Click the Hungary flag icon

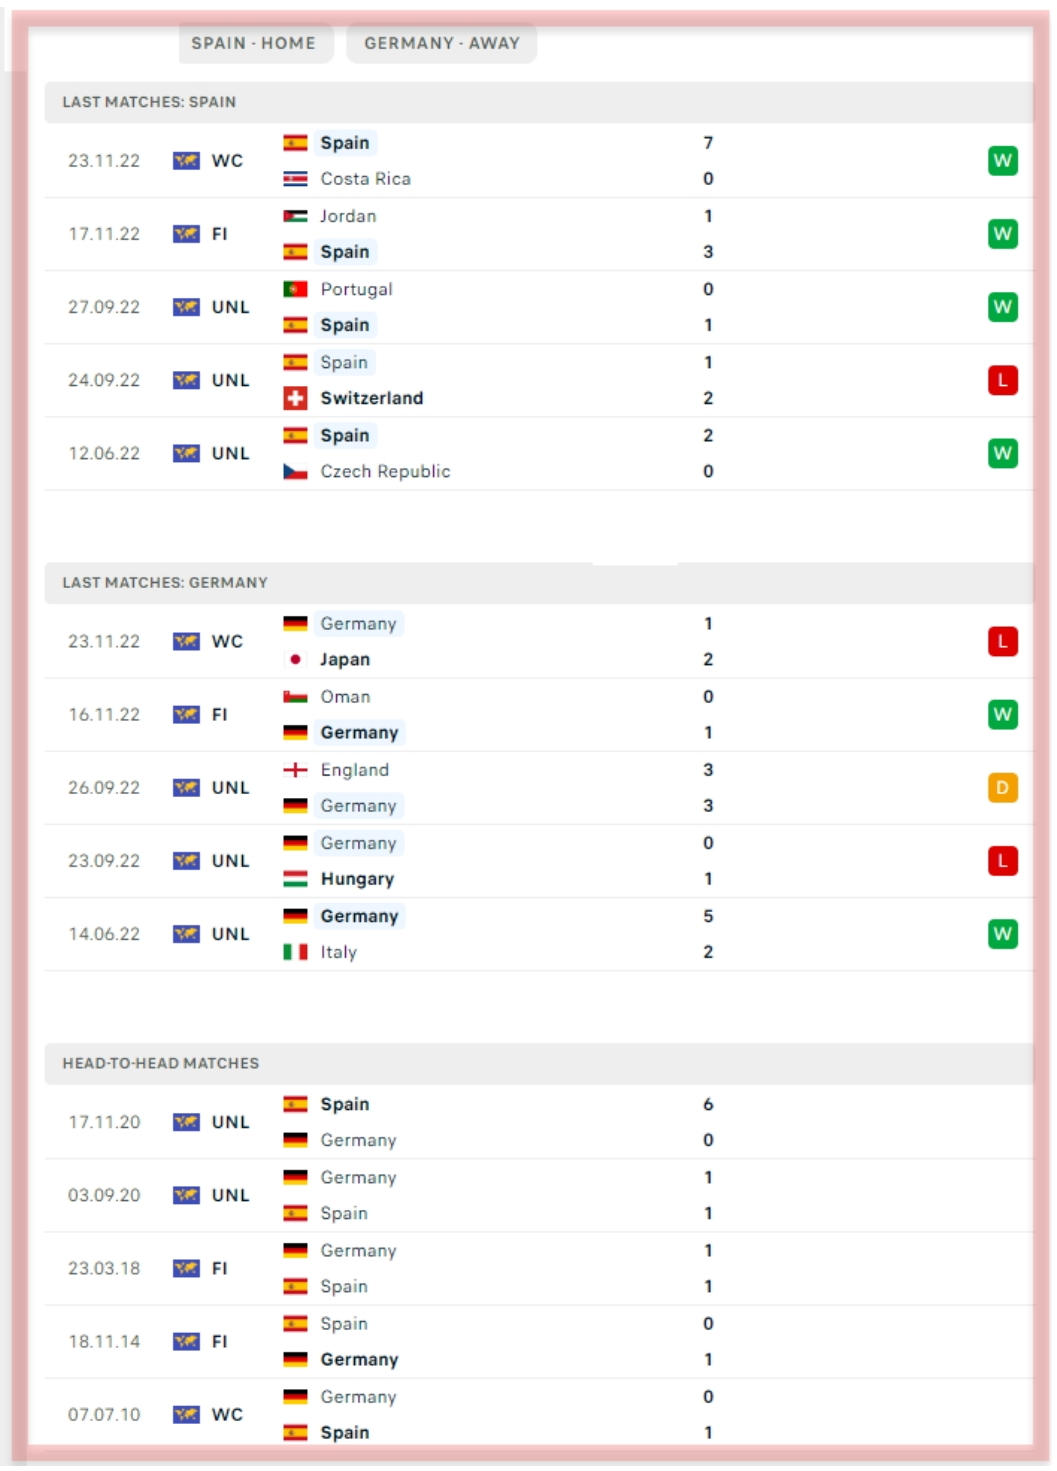[295, 879]
